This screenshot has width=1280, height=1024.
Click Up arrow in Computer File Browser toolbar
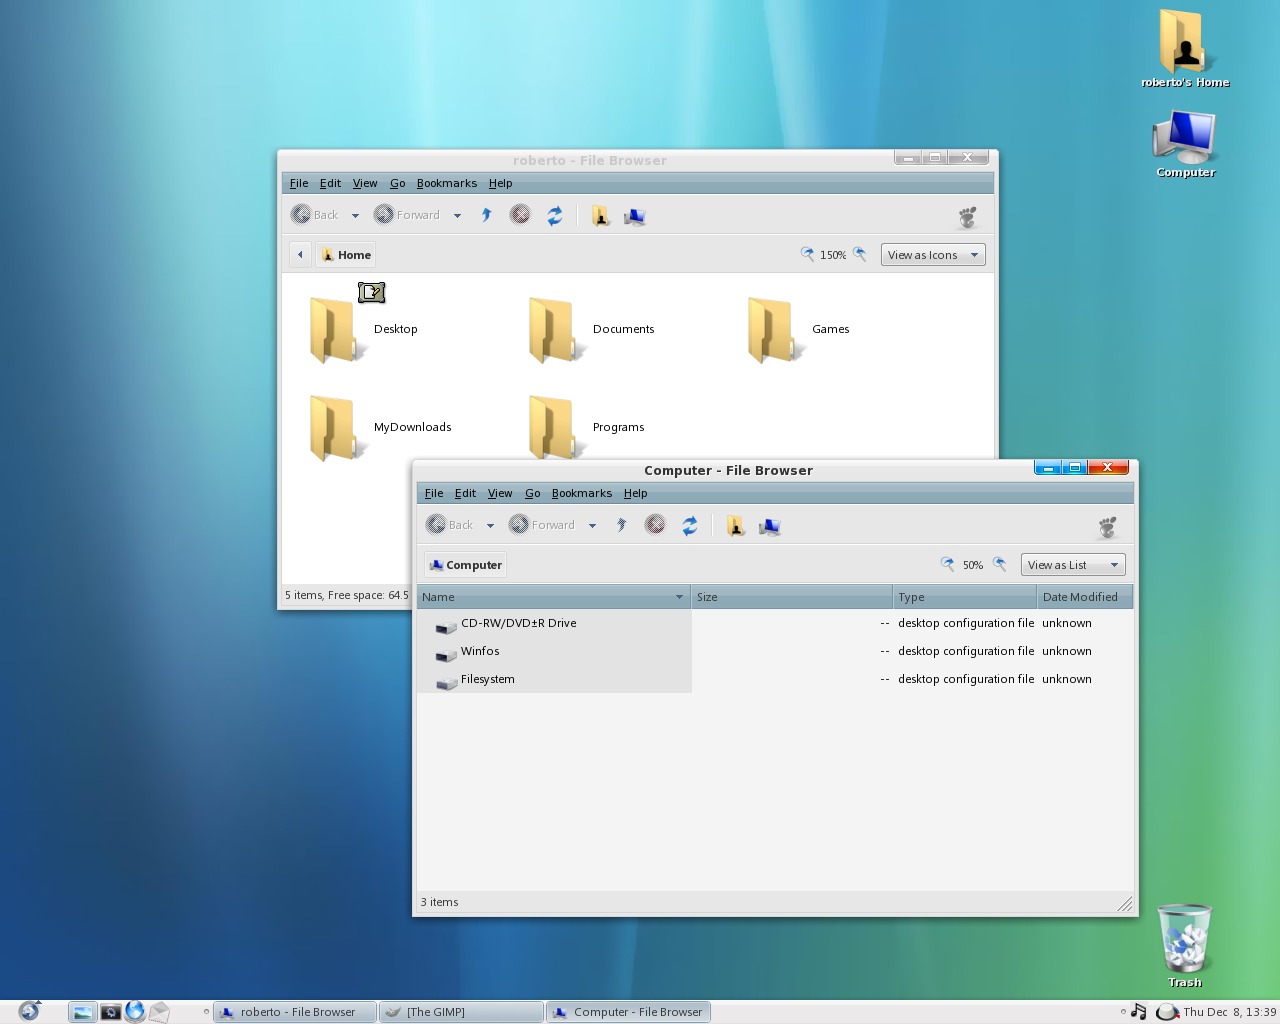click(x=621, y=525)
